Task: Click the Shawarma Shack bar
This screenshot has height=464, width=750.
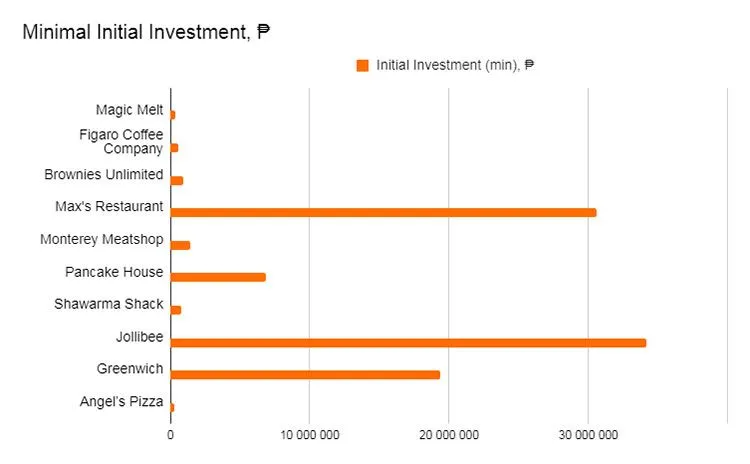Action: point(176,310)
